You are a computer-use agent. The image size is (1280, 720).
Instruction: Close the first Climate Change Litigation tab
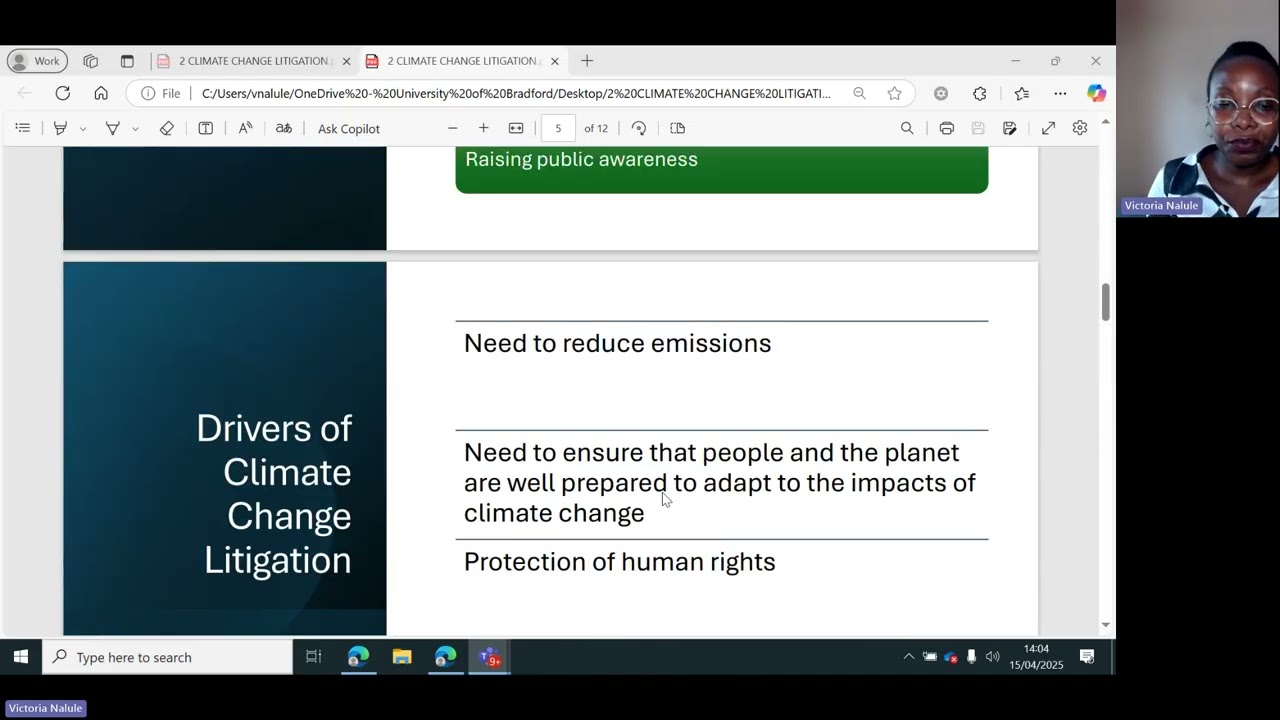coord(347,61)
